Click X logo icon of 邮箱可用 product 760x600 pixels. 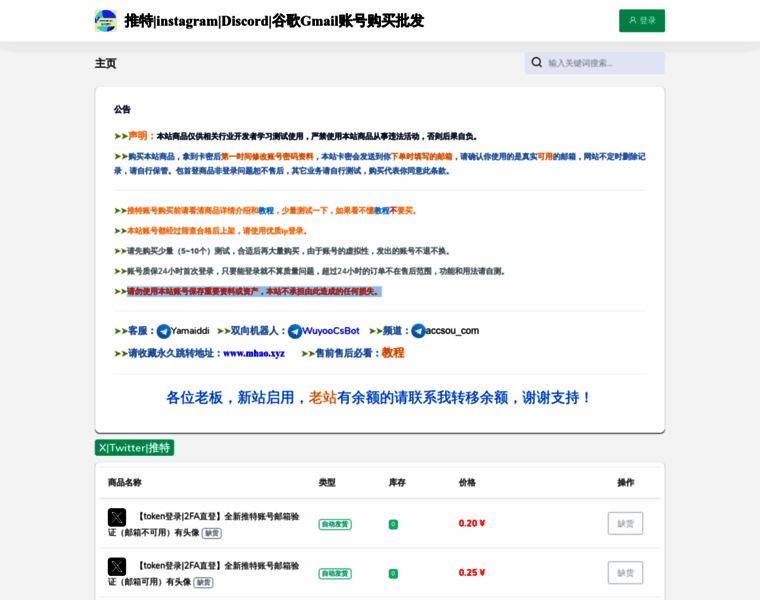pos(117,567)
